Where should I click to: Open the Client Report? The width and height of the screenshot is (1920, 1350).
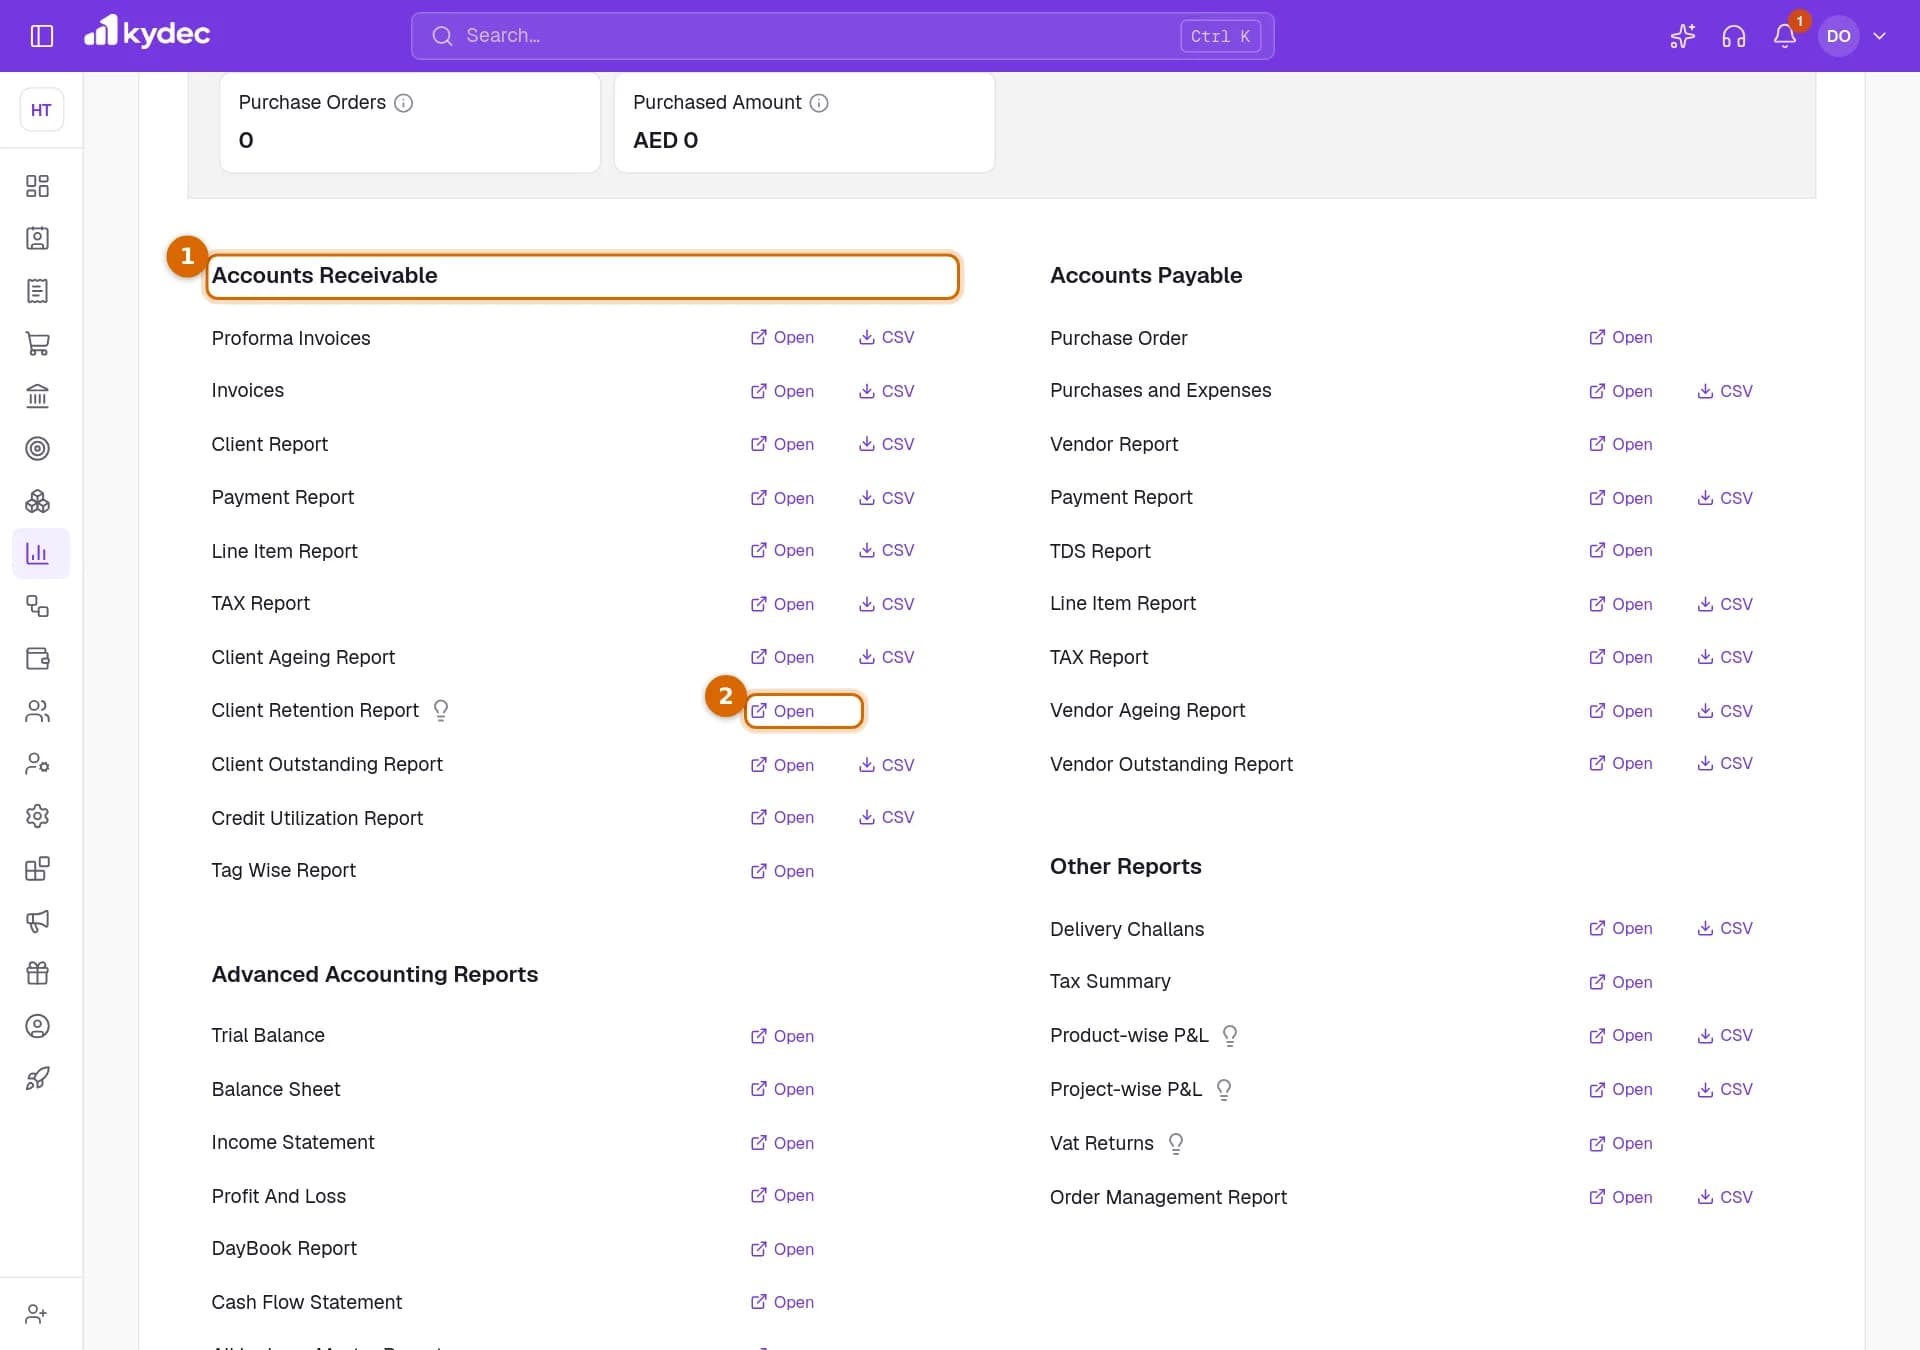(x=782, y=444)
